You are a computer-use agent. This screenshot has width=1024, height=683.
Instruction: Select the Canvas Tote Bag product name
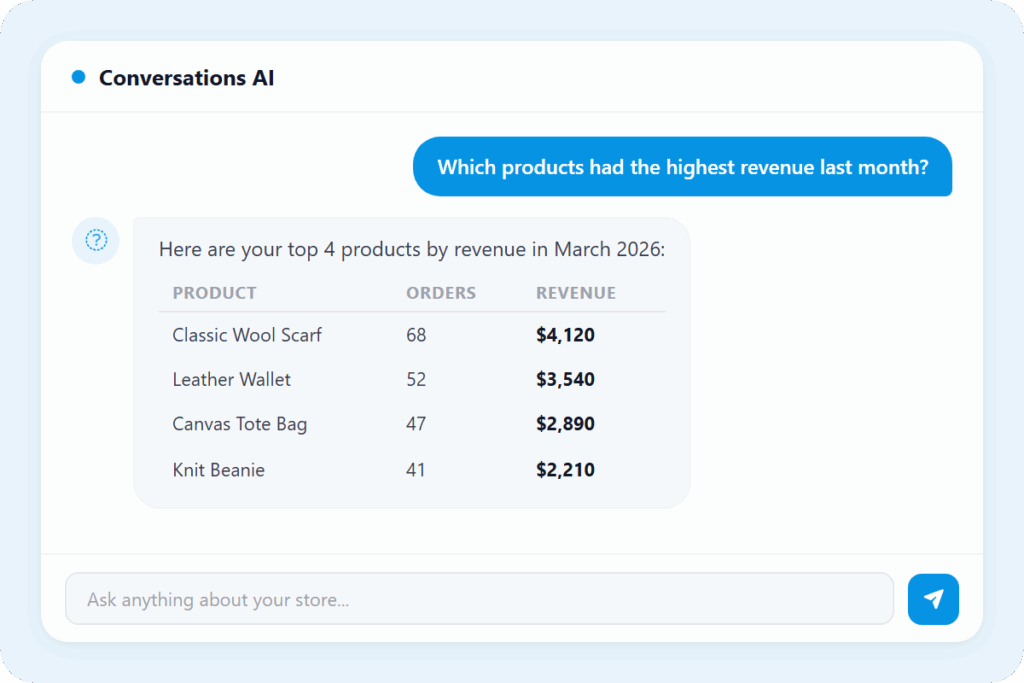[239, 424]
